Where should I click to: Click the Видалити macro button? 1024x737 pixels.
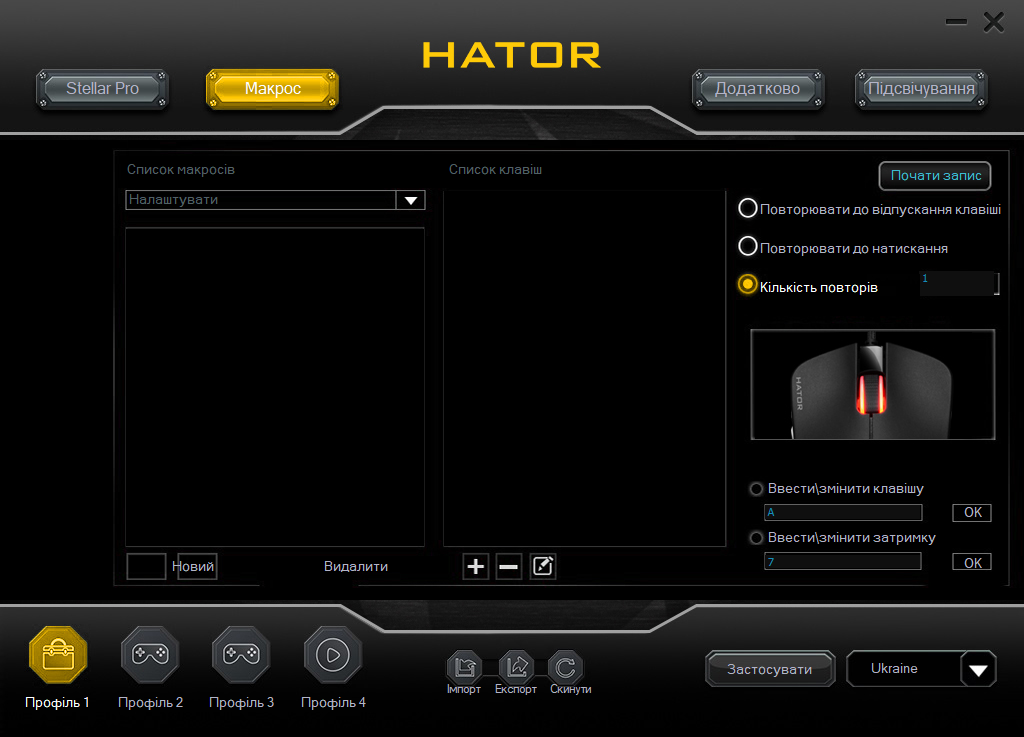[x=356, y=566]
